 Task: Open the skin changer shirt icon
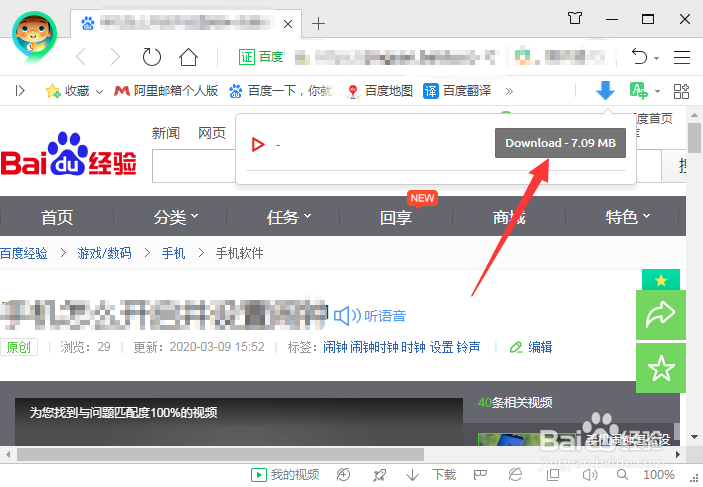tap(574, 18)
